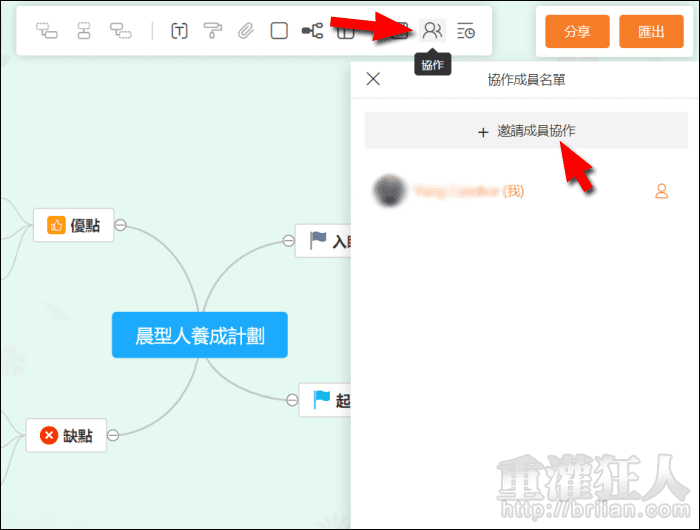The width and height of the screenshot is (700, 530).
Task: Open the history list-clock icon
Action: click(x=466, y=31)
